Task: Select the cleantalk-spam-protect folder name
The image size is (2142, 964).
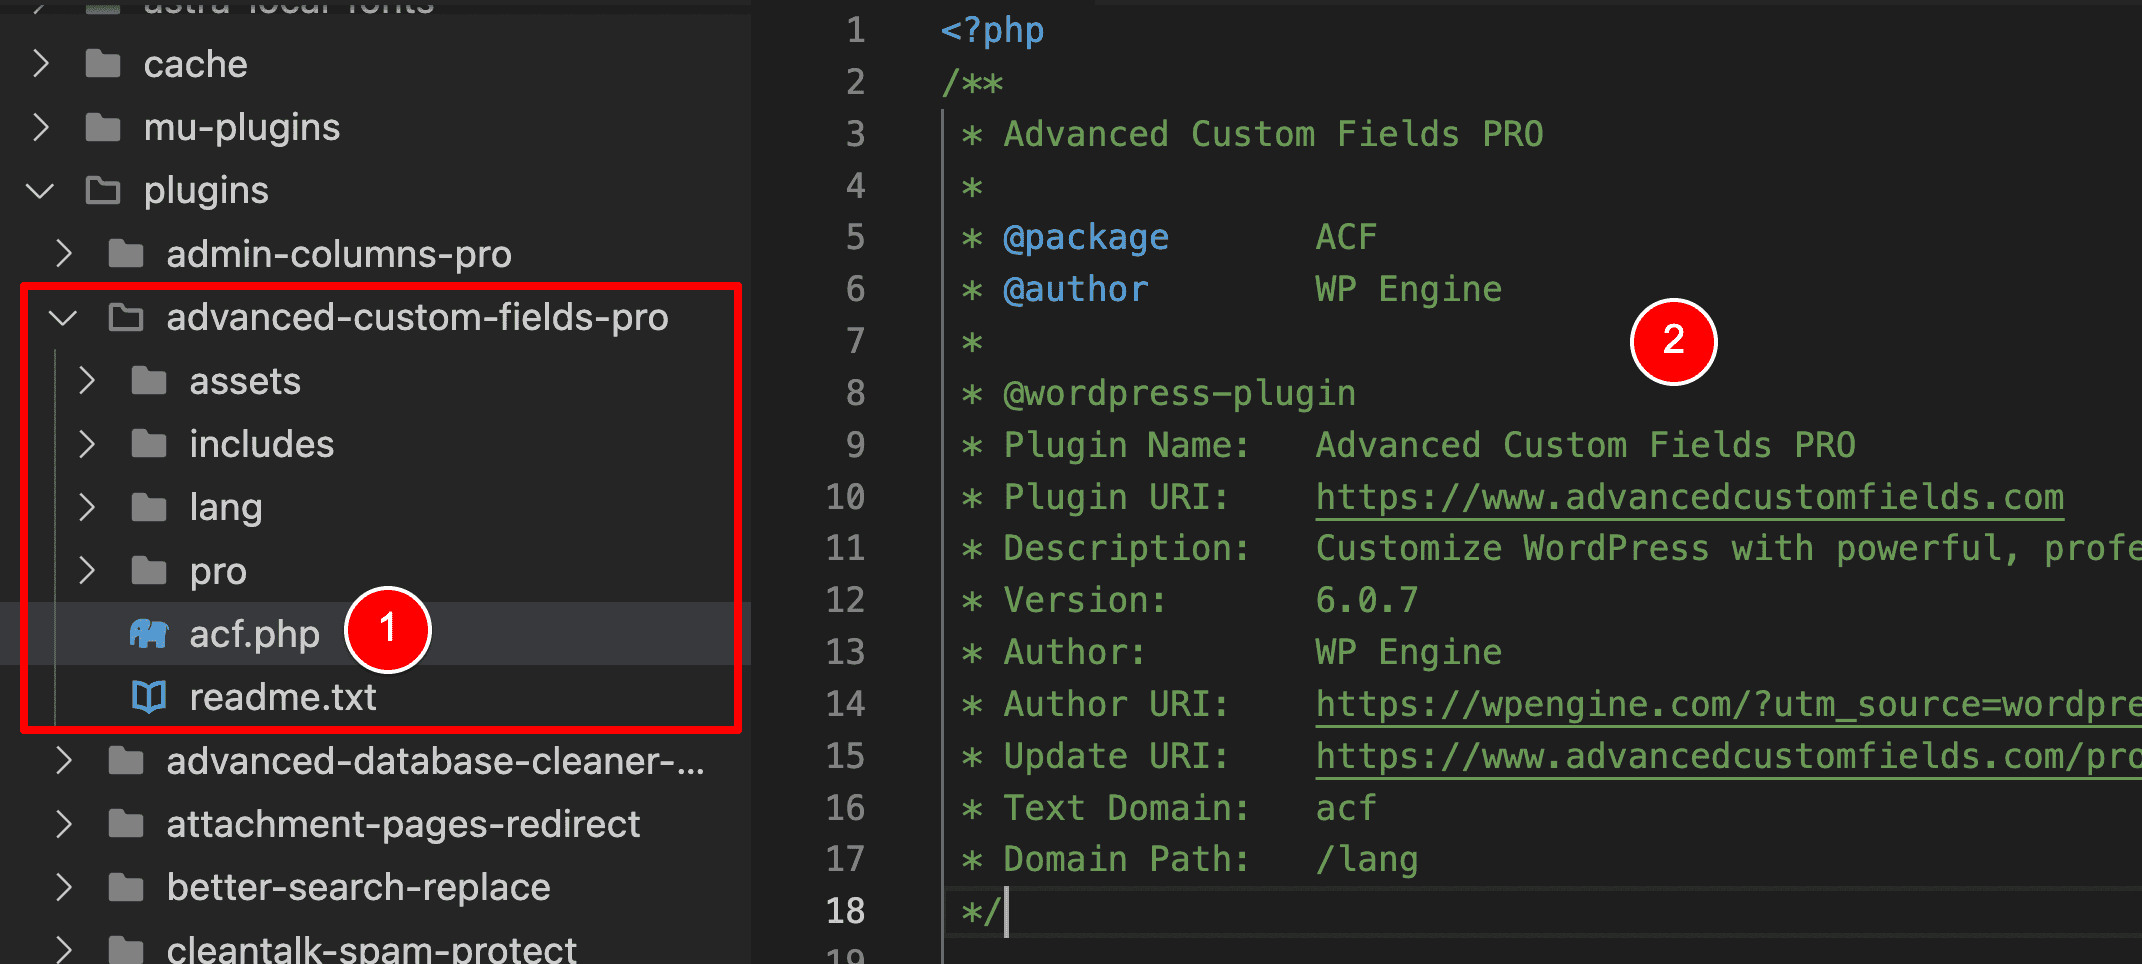Action: click(x=371, y=948)
